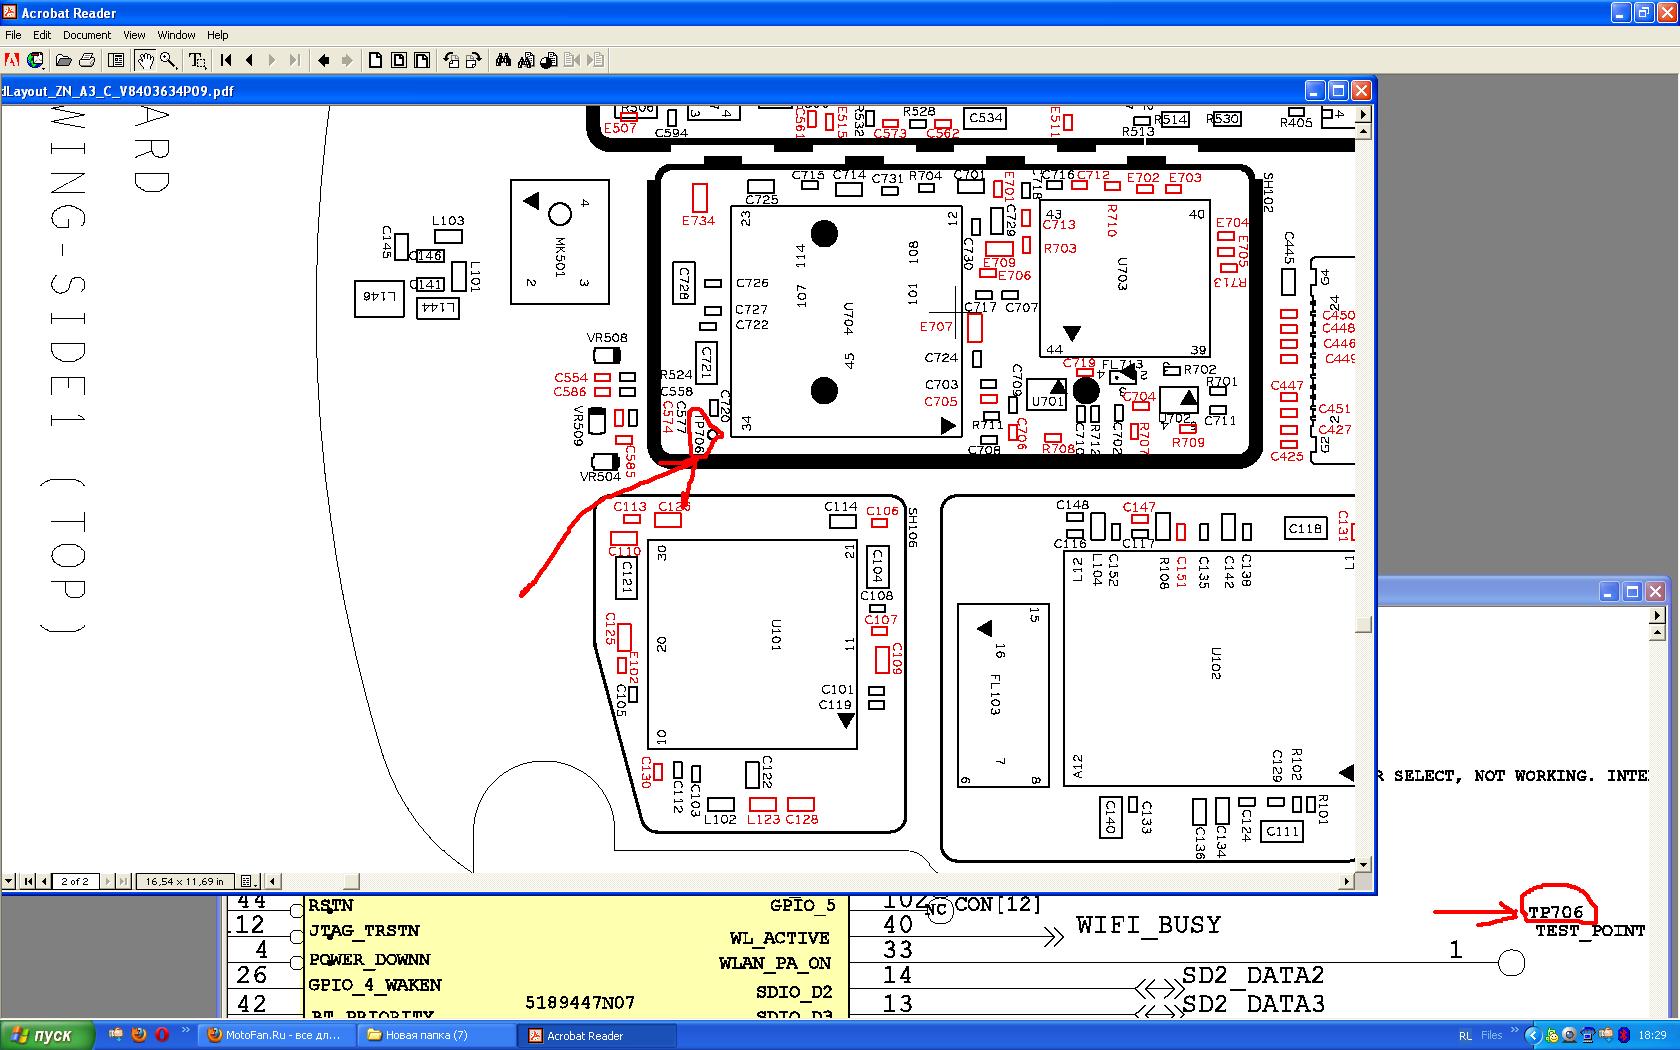1680x1050 pixels.
Task: Launch Firefox from quick launch
Action: [x=139, y=1035]
